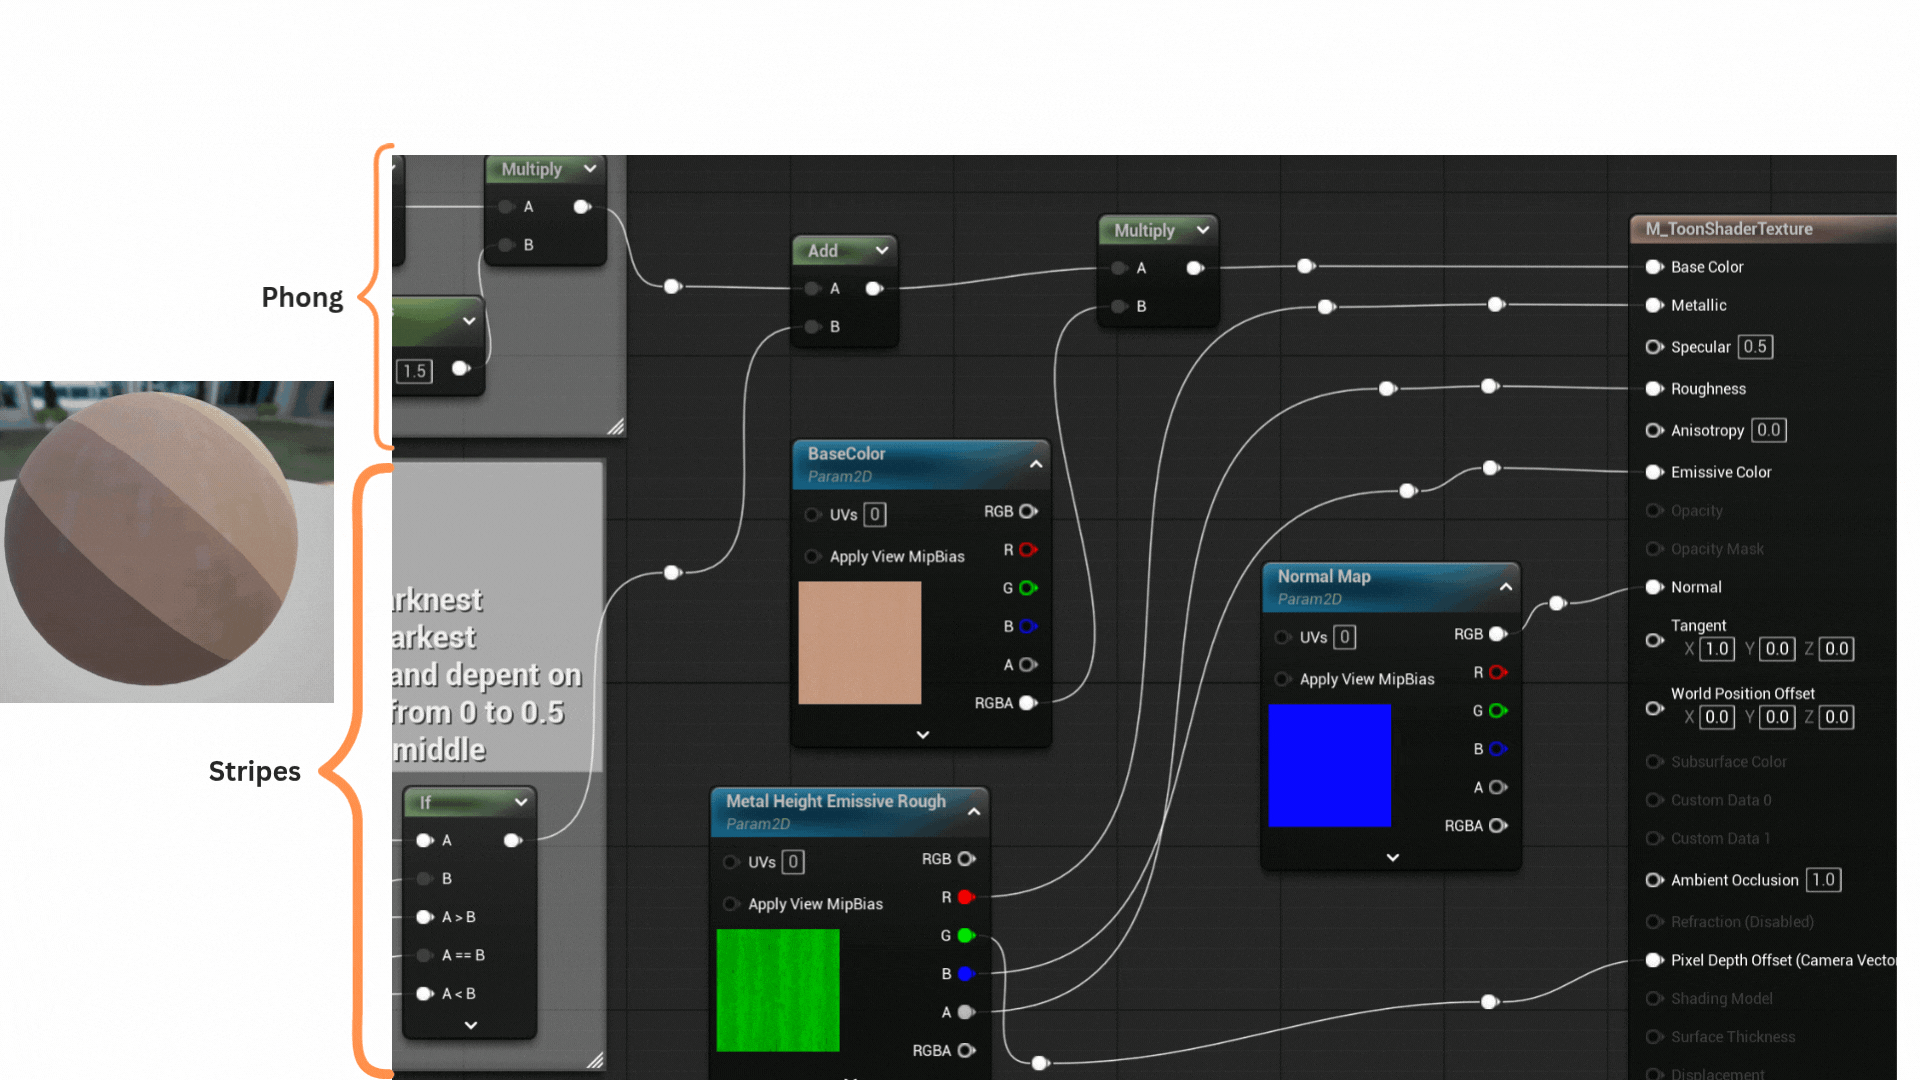
Task: Click the UVs input pin on Normal Map node
Action: [x=1282, y=637]
